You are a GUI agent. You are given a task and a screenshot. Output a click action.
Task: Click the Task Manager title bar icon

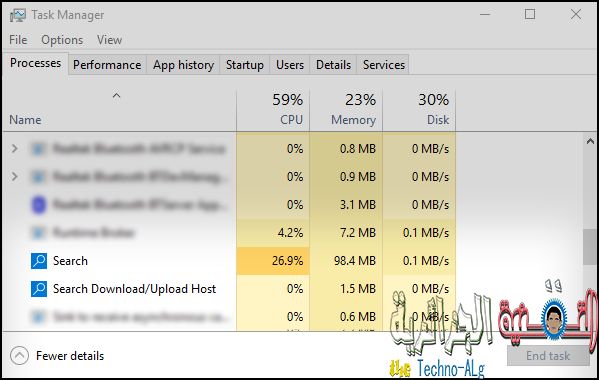pos(18,15)
